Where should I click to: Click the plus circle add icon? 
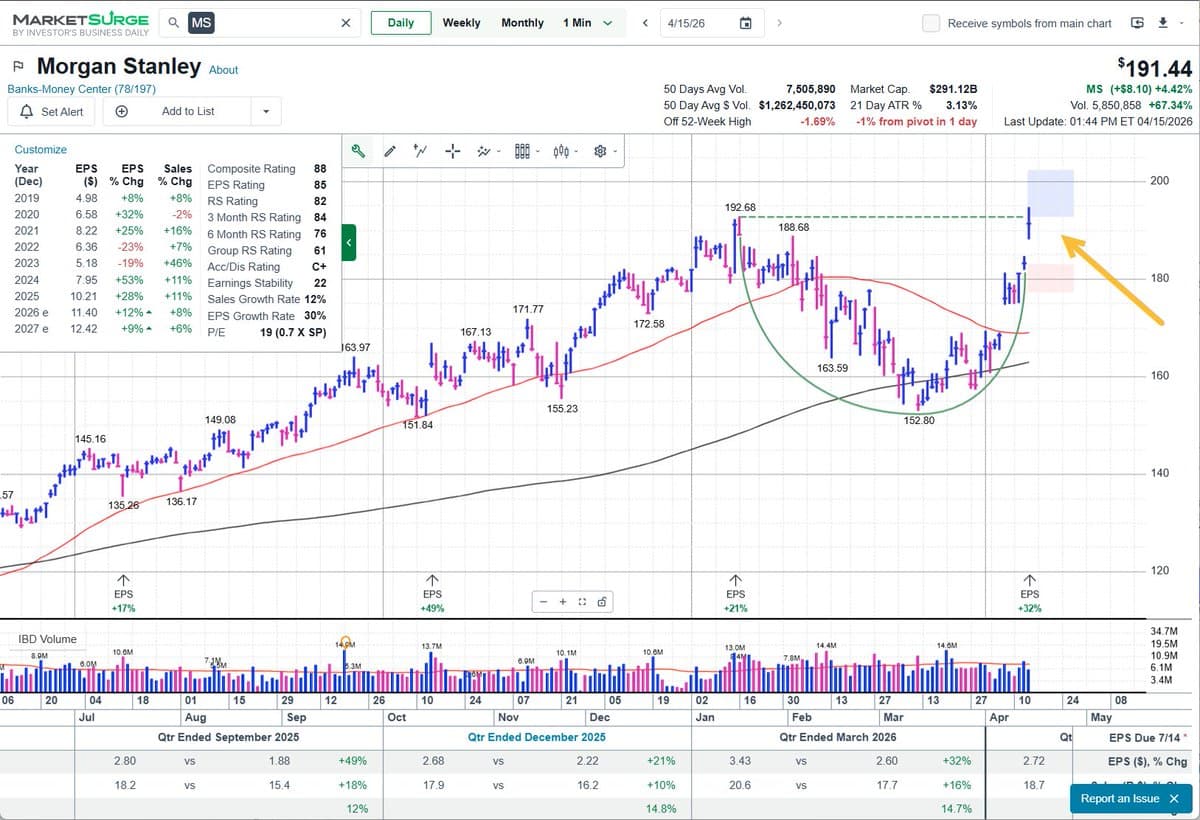tap(120, 111)
